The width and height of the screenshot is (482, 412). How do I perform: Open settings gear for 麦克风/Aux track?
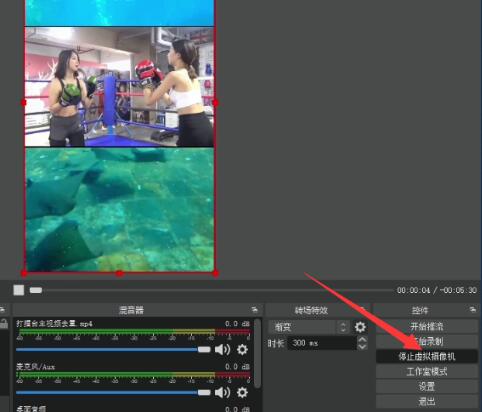pyautogui.click(x=242, y=392)
